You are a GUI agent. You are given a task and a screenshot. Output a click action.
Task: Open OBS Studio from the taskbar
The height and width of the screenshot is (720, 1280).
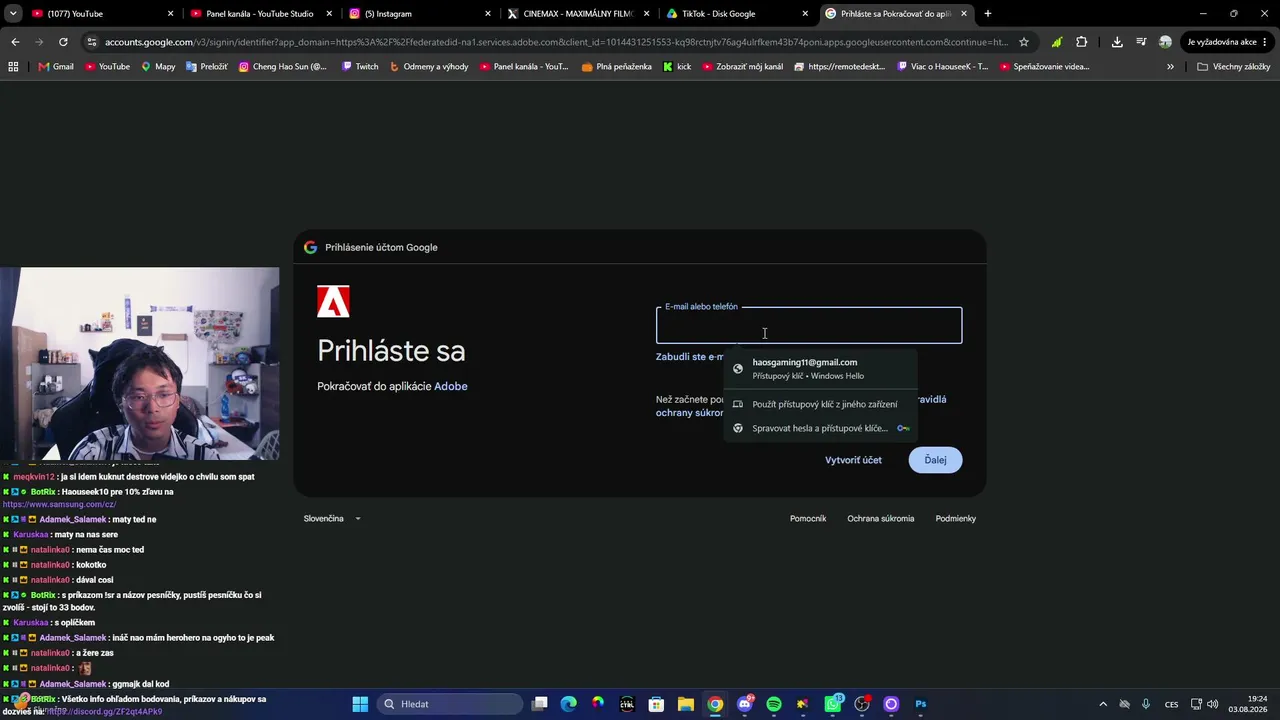[862, 704]
